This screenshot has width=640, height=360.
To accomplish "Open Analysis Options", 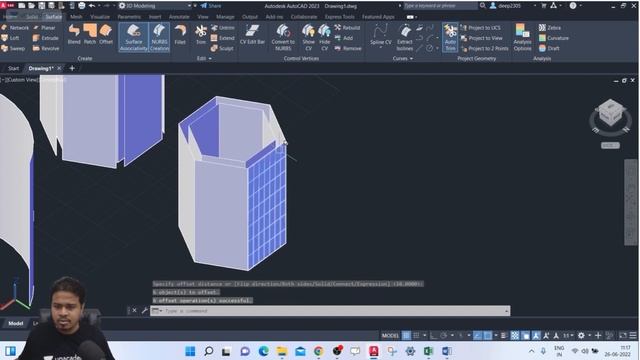I will 522,37.
